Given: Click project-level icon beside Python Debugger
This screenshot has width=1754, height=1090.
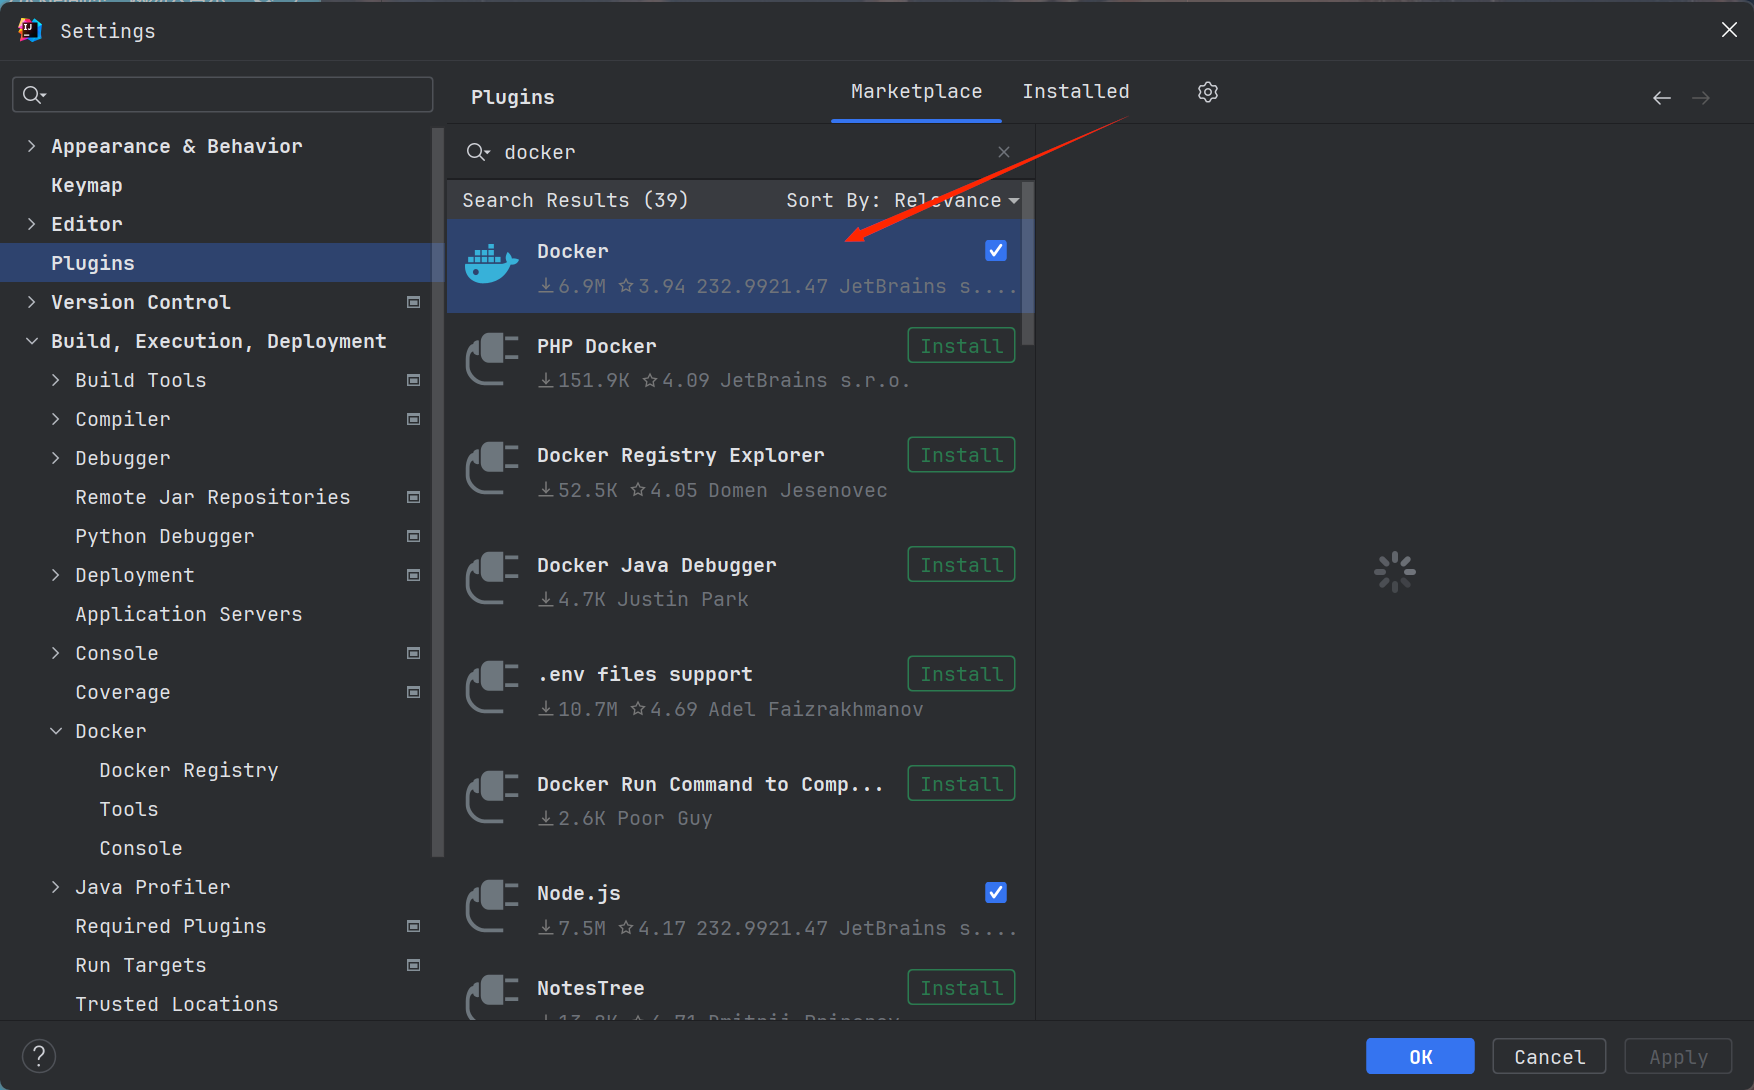Looking at the screenshot, I should tap(413, 536).
